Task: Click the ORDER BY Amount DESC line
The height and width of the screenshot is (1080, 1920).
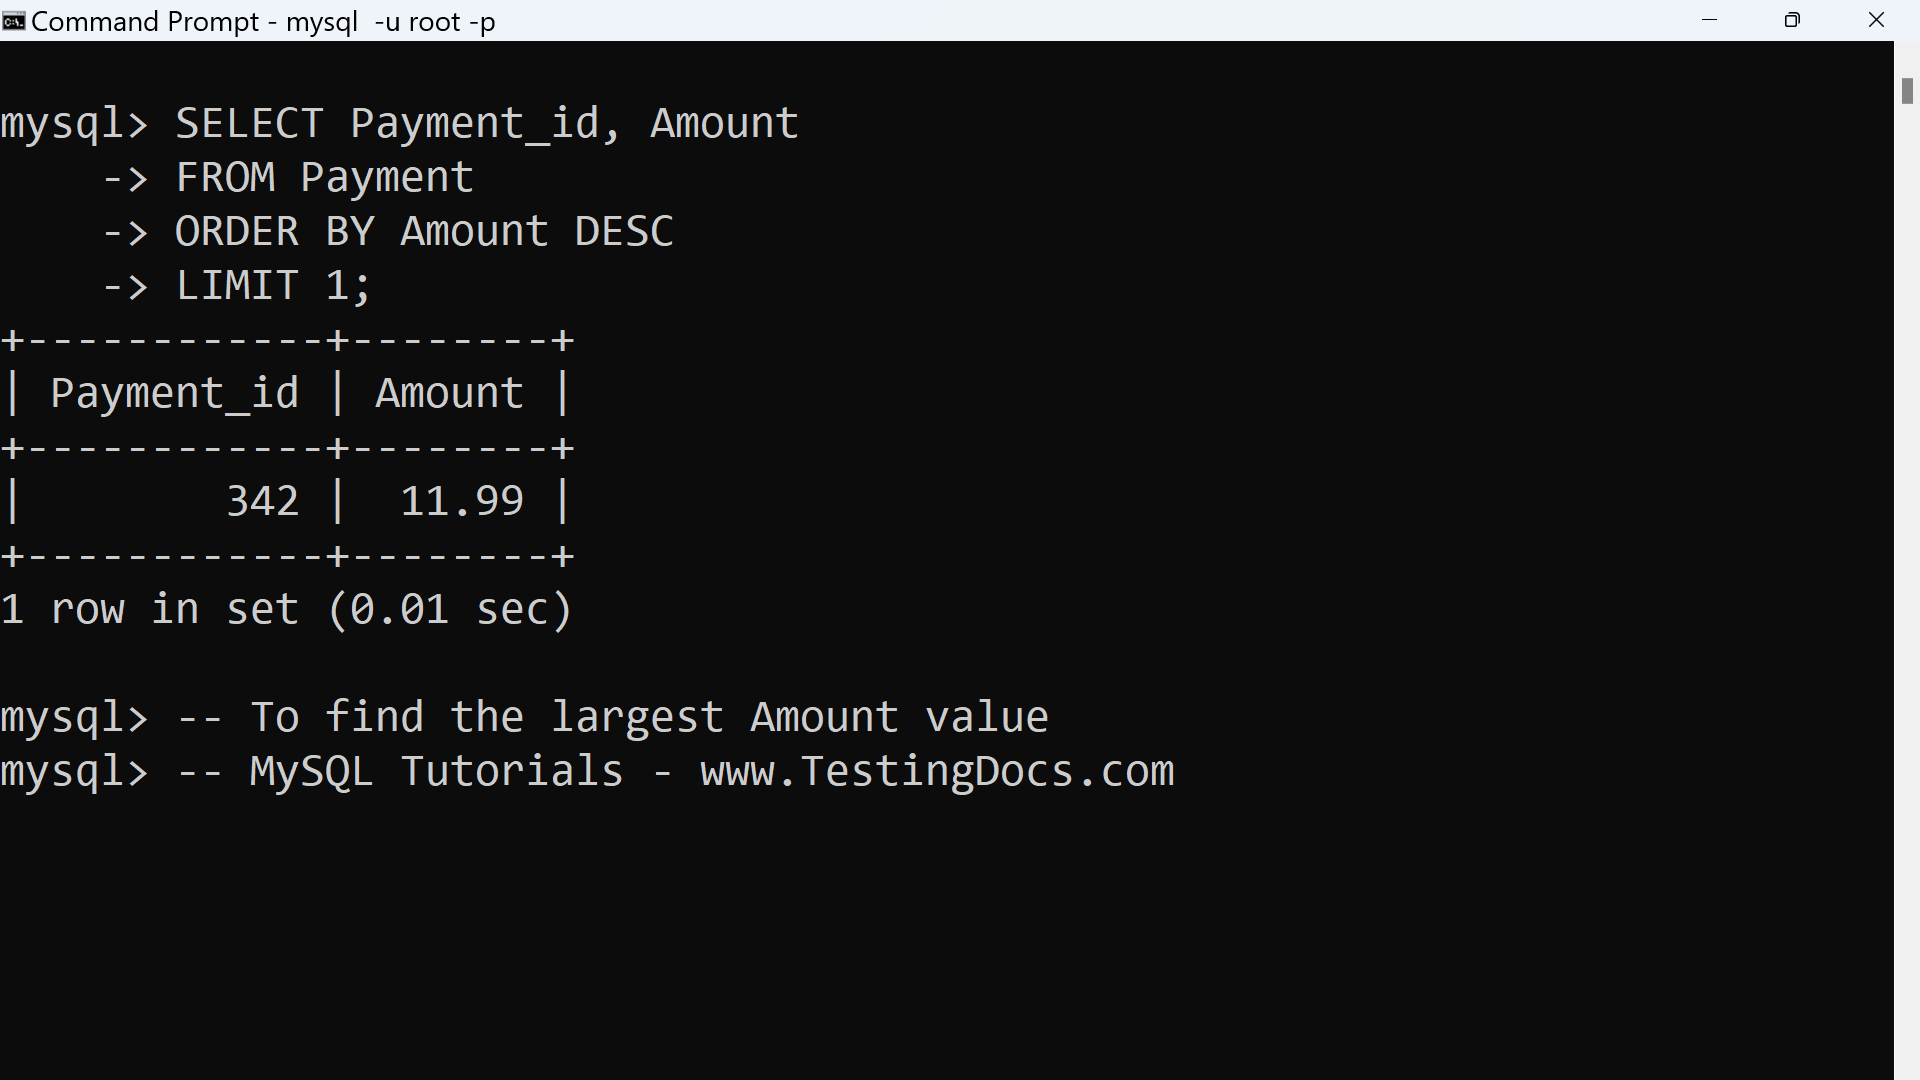Action: (424, 232)
